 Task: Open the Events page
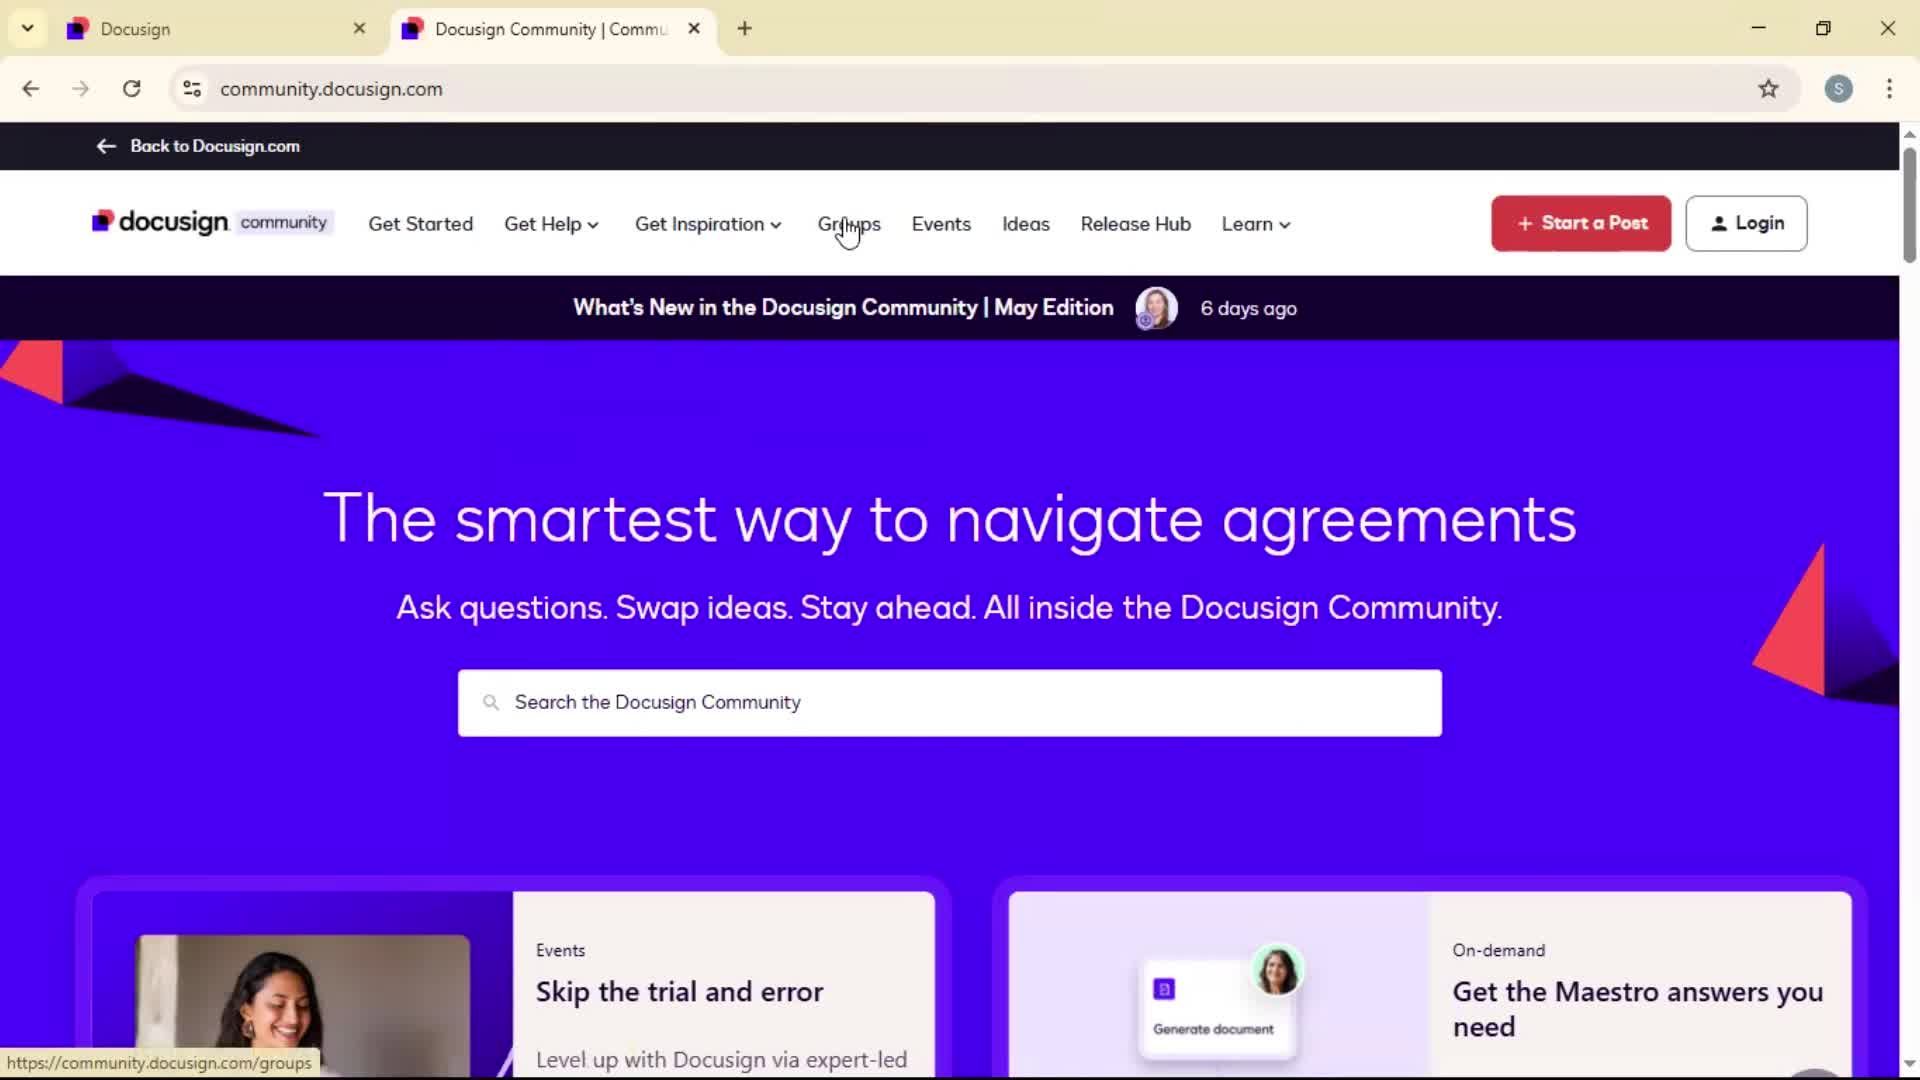coord(941,224)
